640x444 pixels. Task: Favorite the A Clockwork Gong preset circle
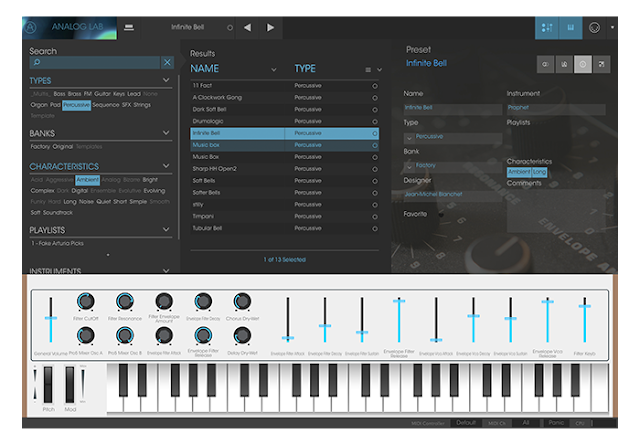[x=375, y=98]
